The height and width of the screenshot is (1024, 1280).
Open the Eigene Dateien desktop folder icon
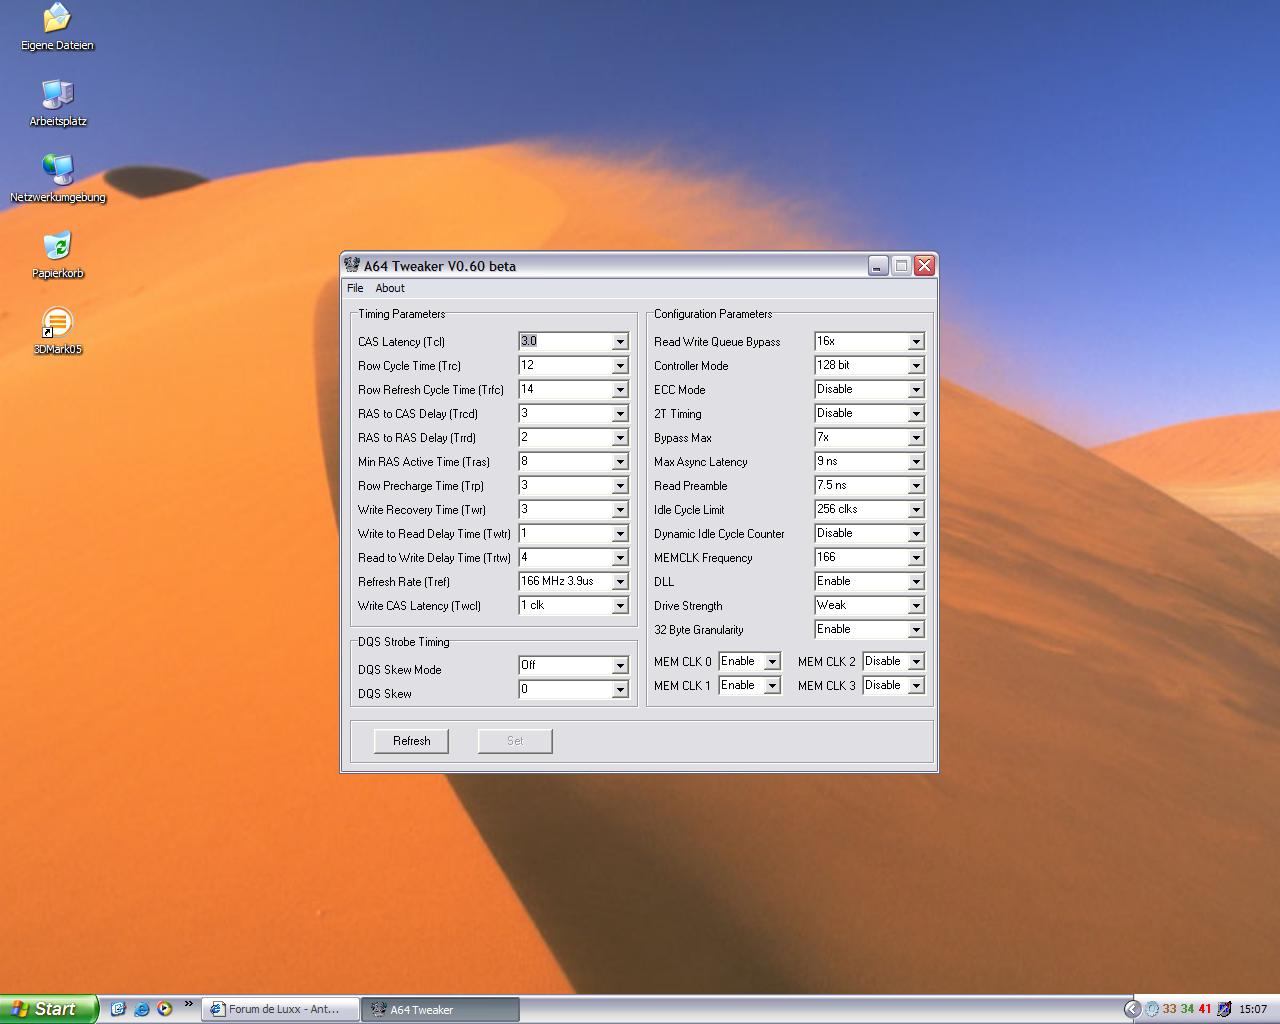tap(57, 27)
